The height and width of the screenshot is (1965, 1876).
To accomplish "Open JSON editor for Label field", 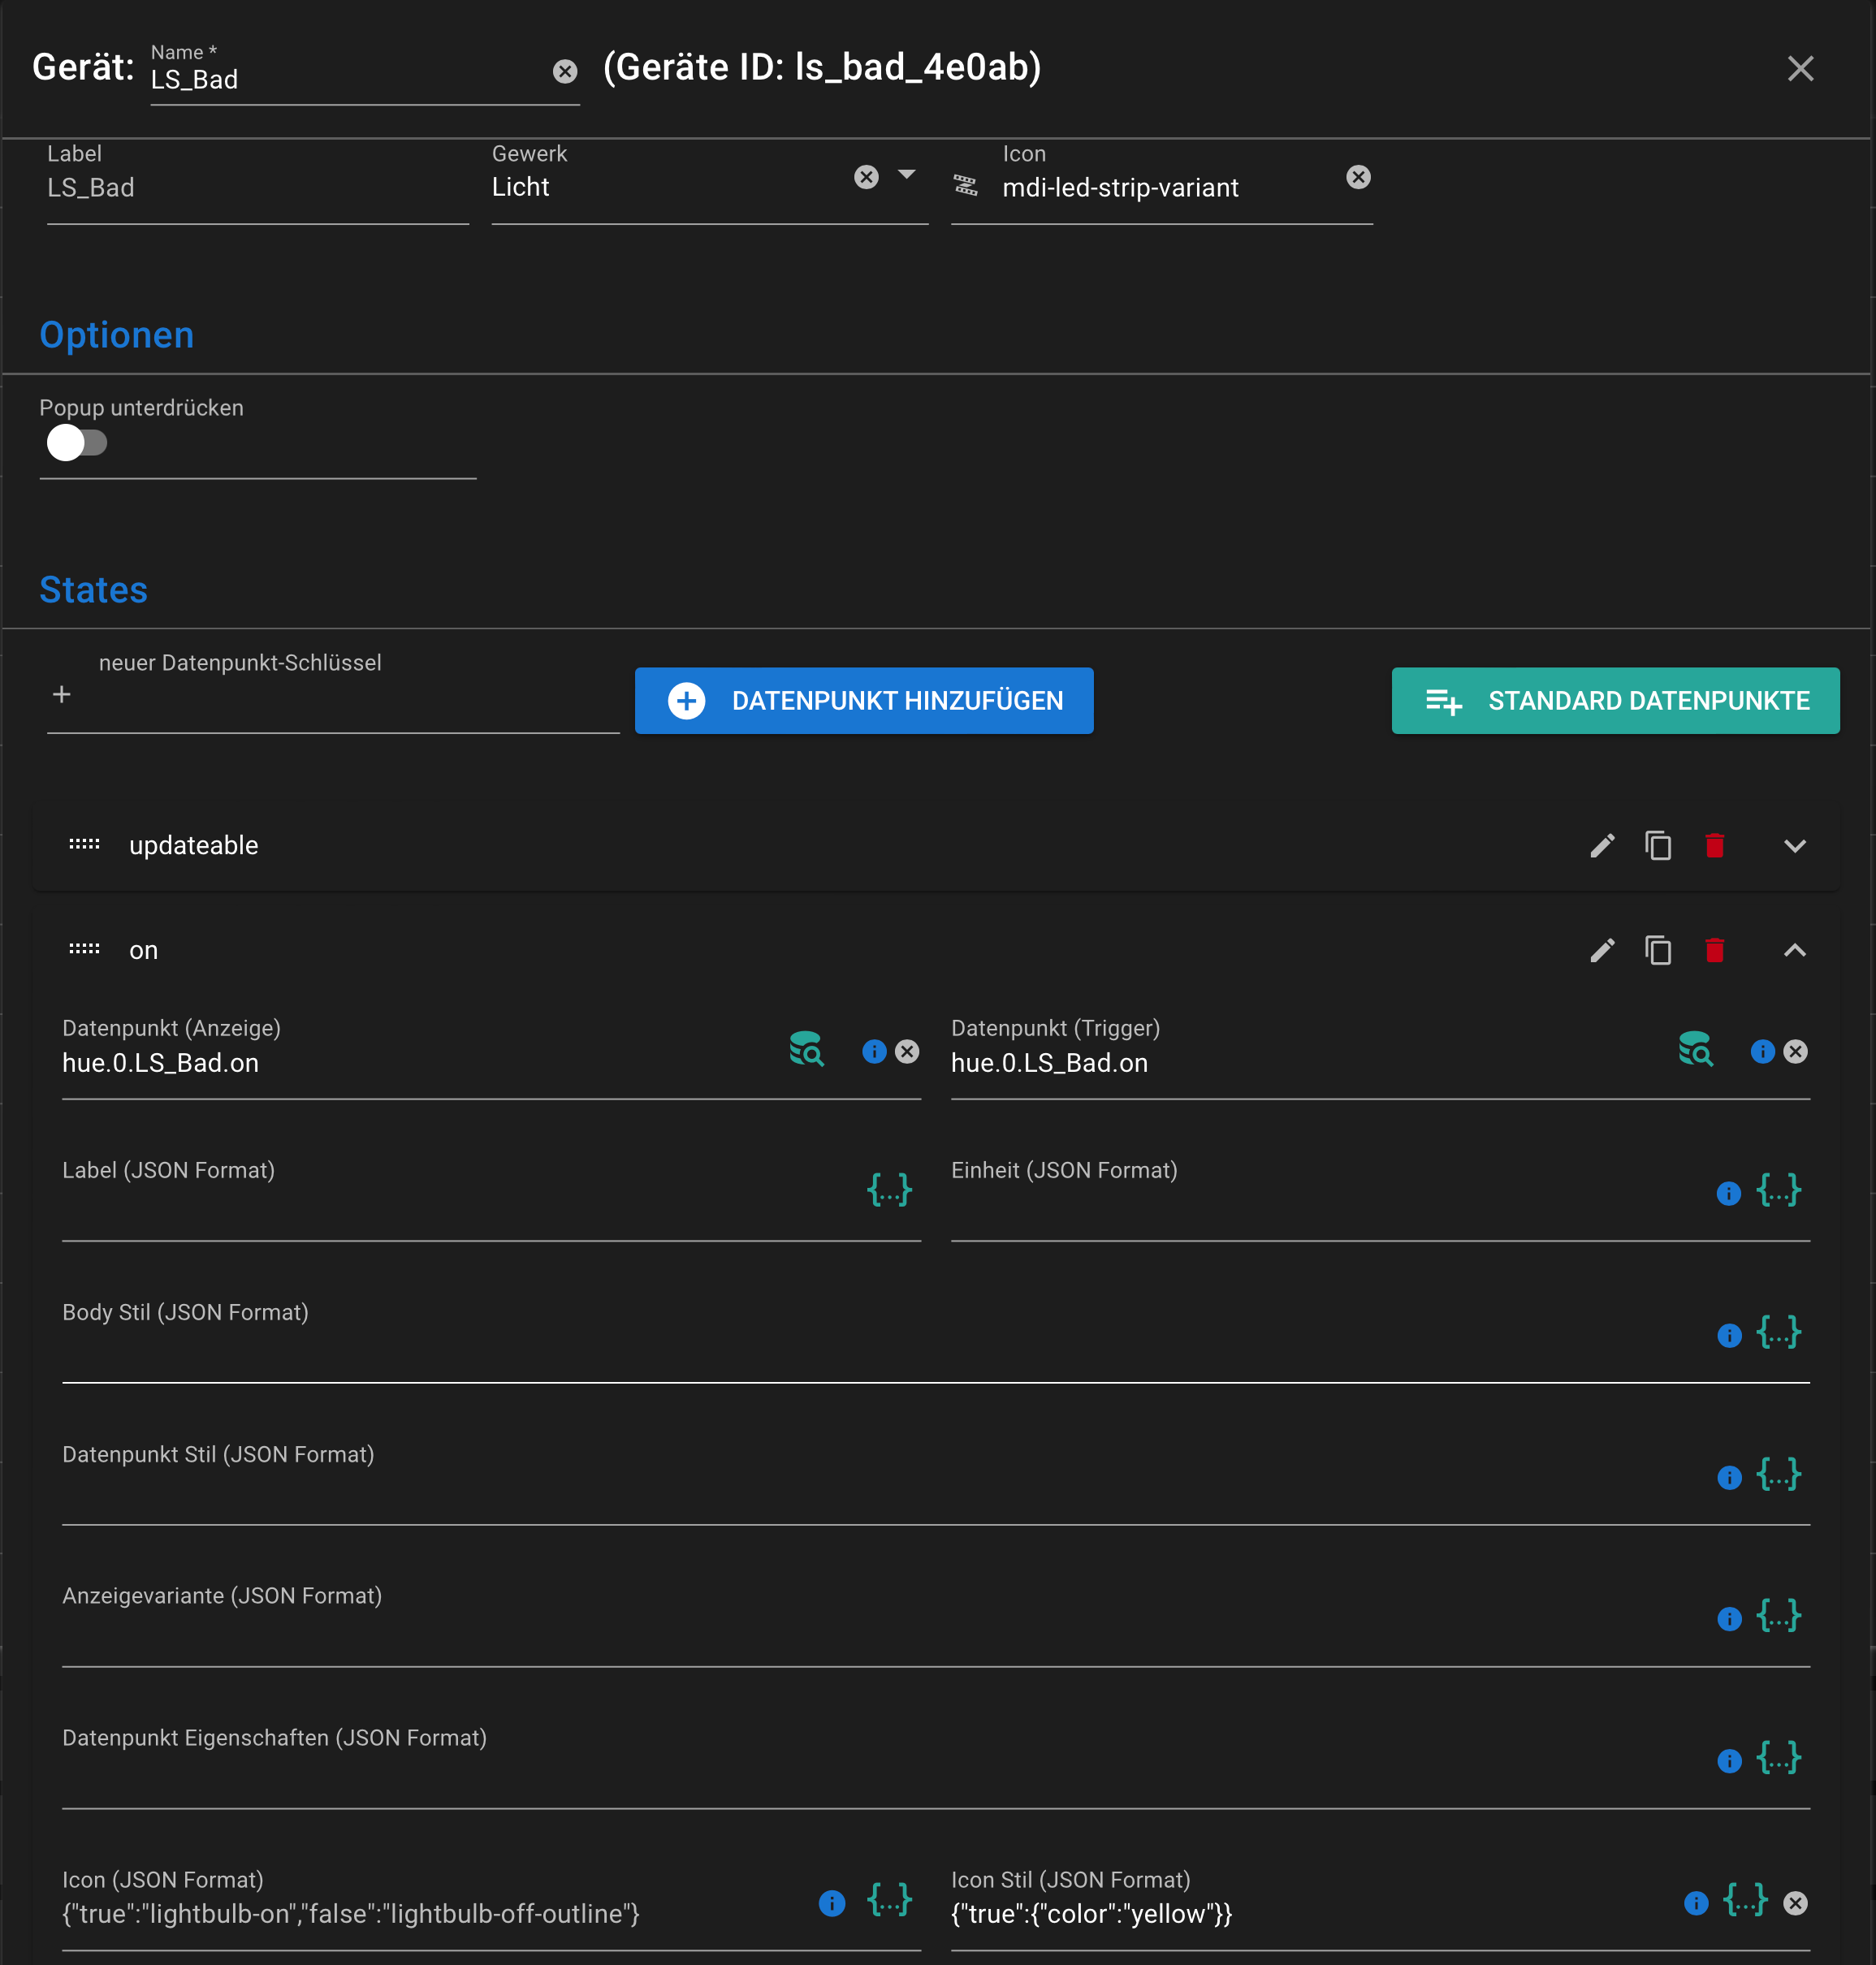I will click(x=889, y=1190).
